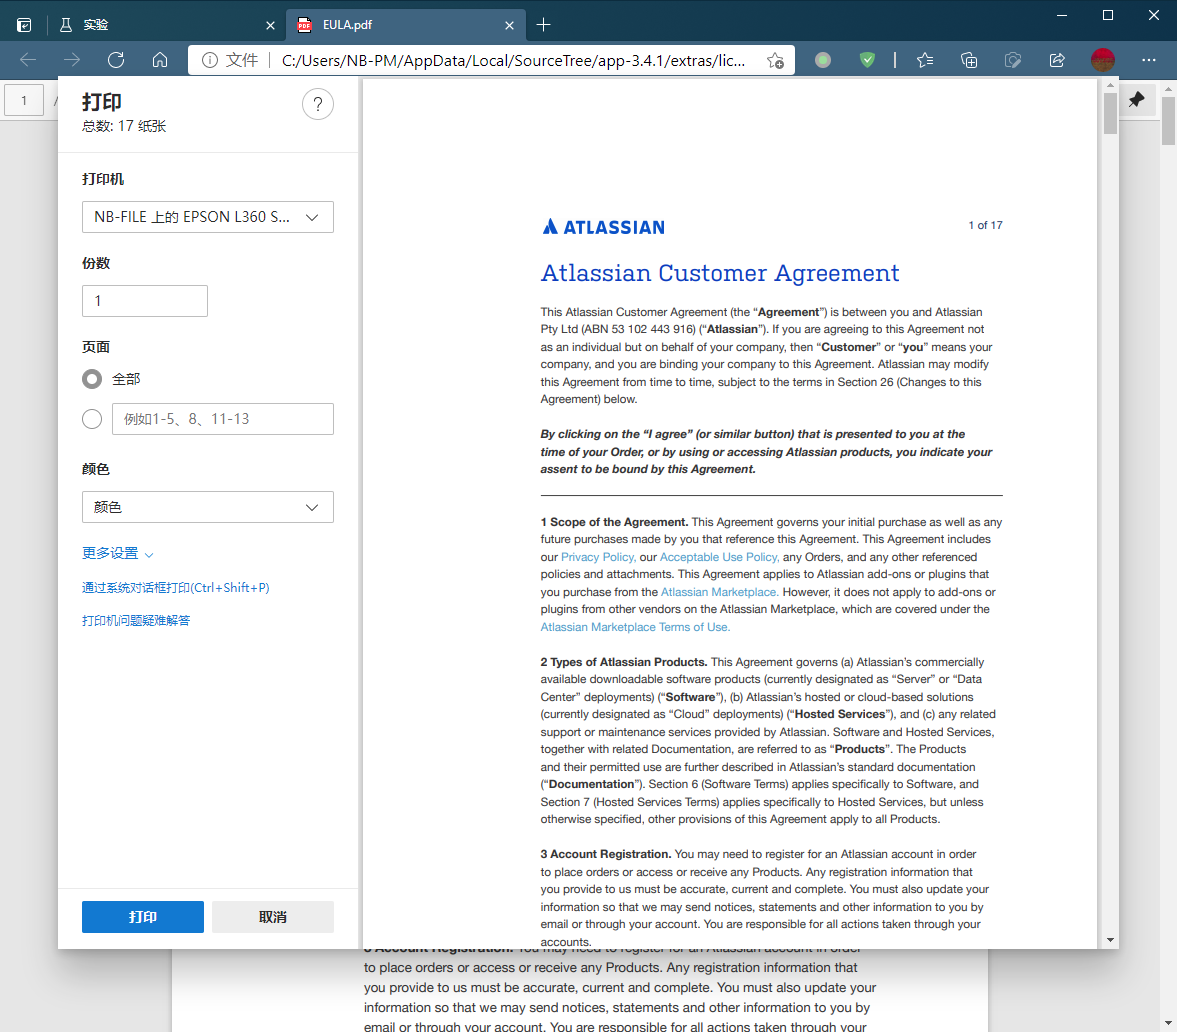
Task: Click the 打印 button
Action: pos(143,917)
